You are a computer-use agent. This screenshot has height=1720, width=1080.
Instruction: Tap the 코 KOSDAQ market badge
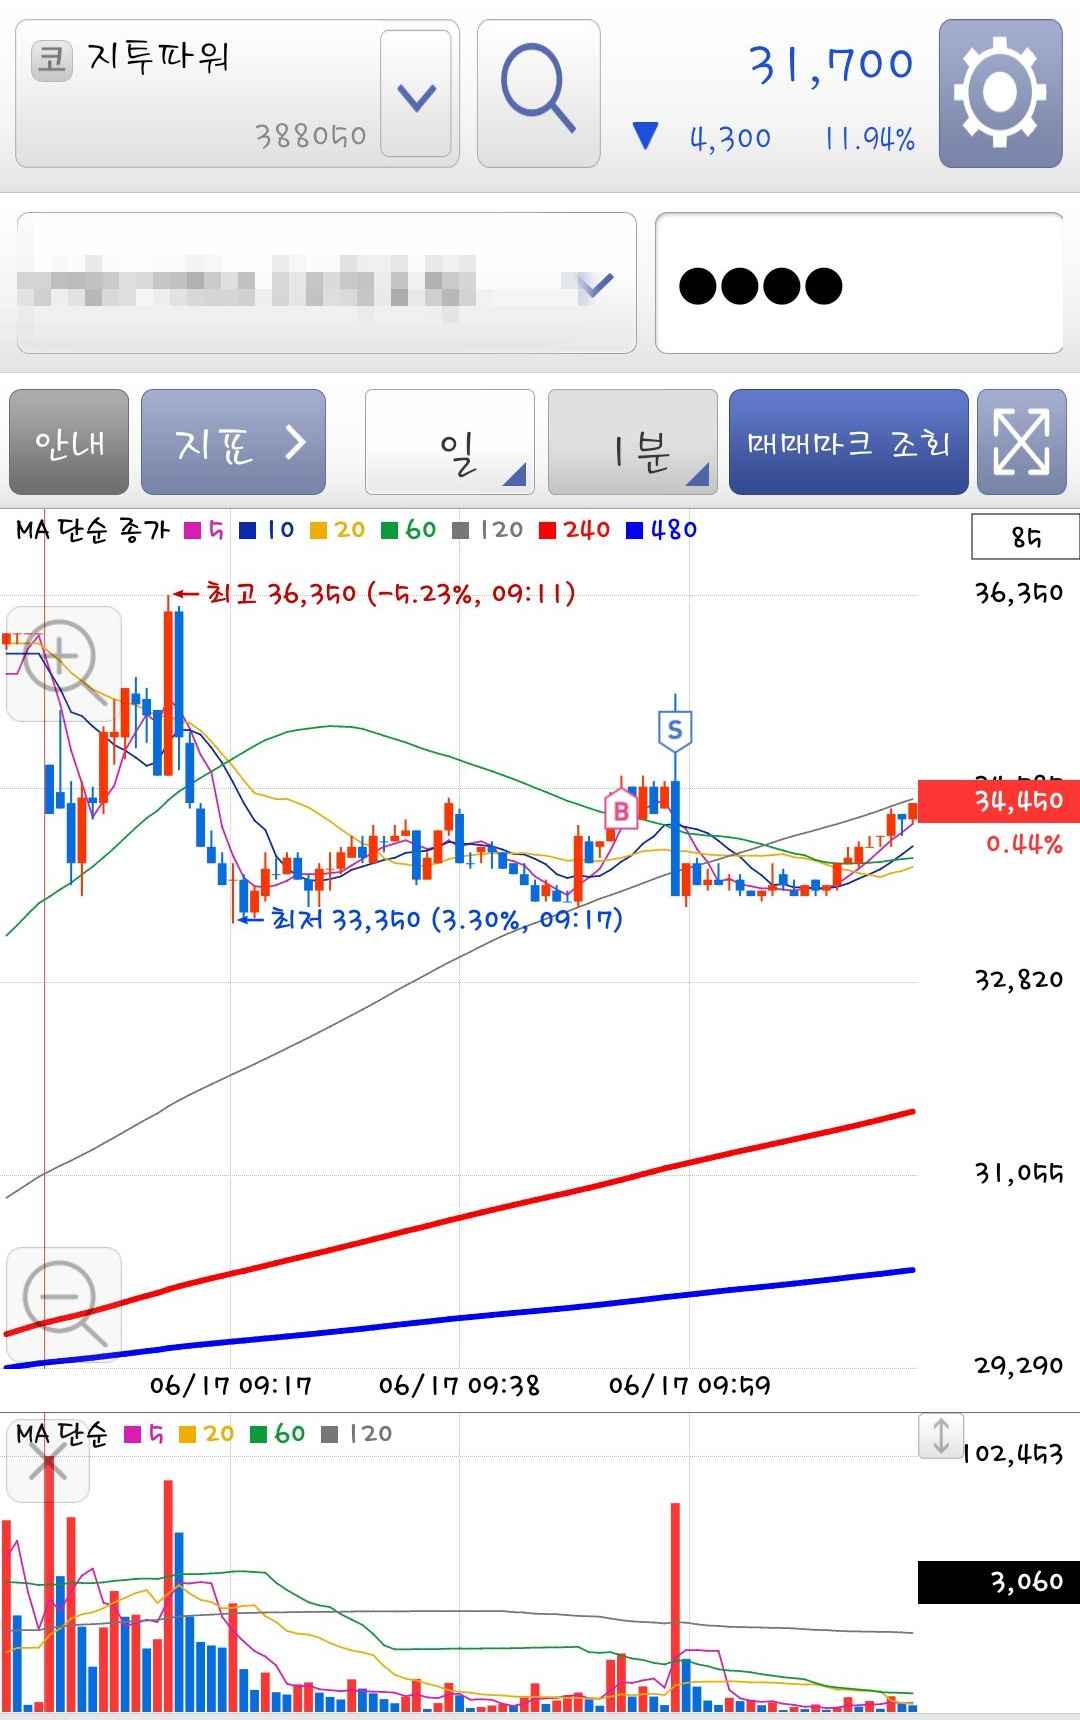coord(52,60)
